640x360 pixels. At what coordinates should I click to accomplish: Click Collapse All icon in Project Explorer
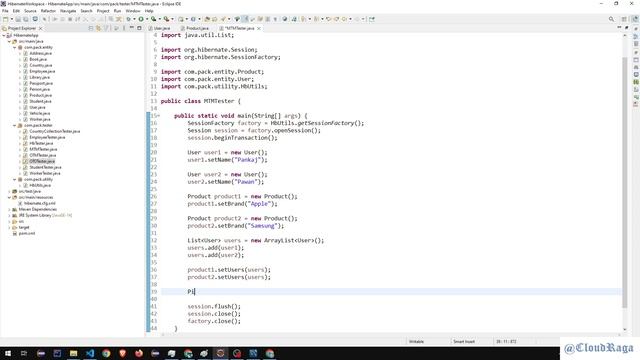[91, 28]
